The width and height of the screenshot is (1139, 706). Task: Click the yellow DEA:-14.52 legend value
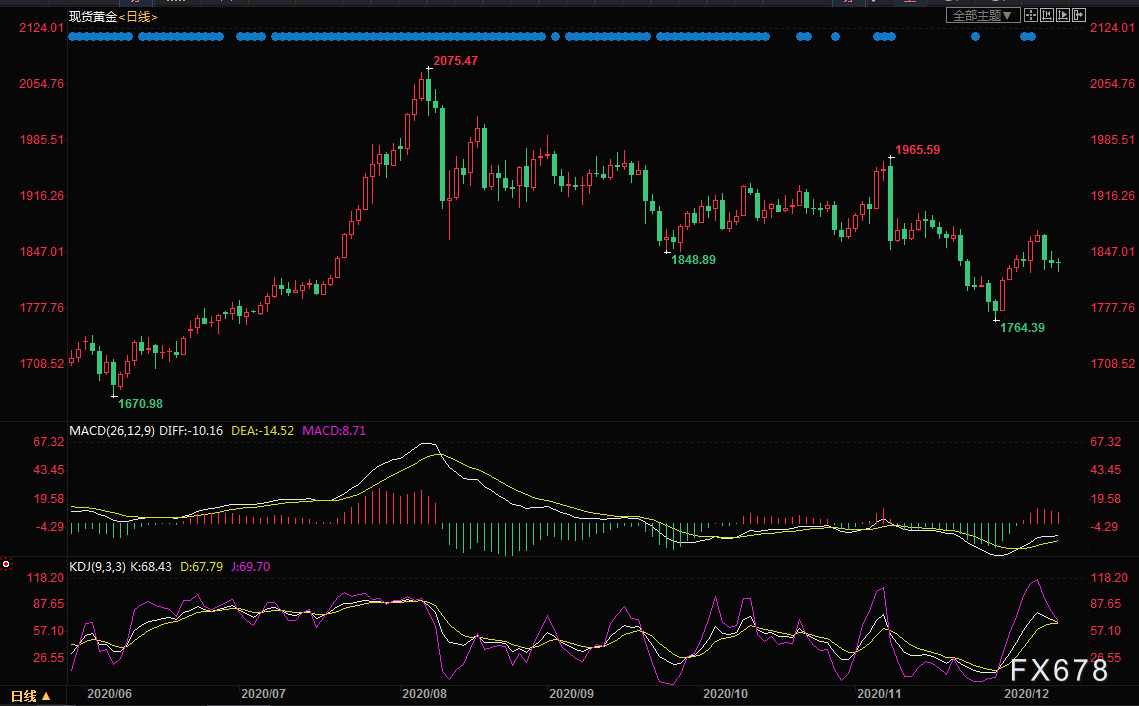tap(262, 431)
